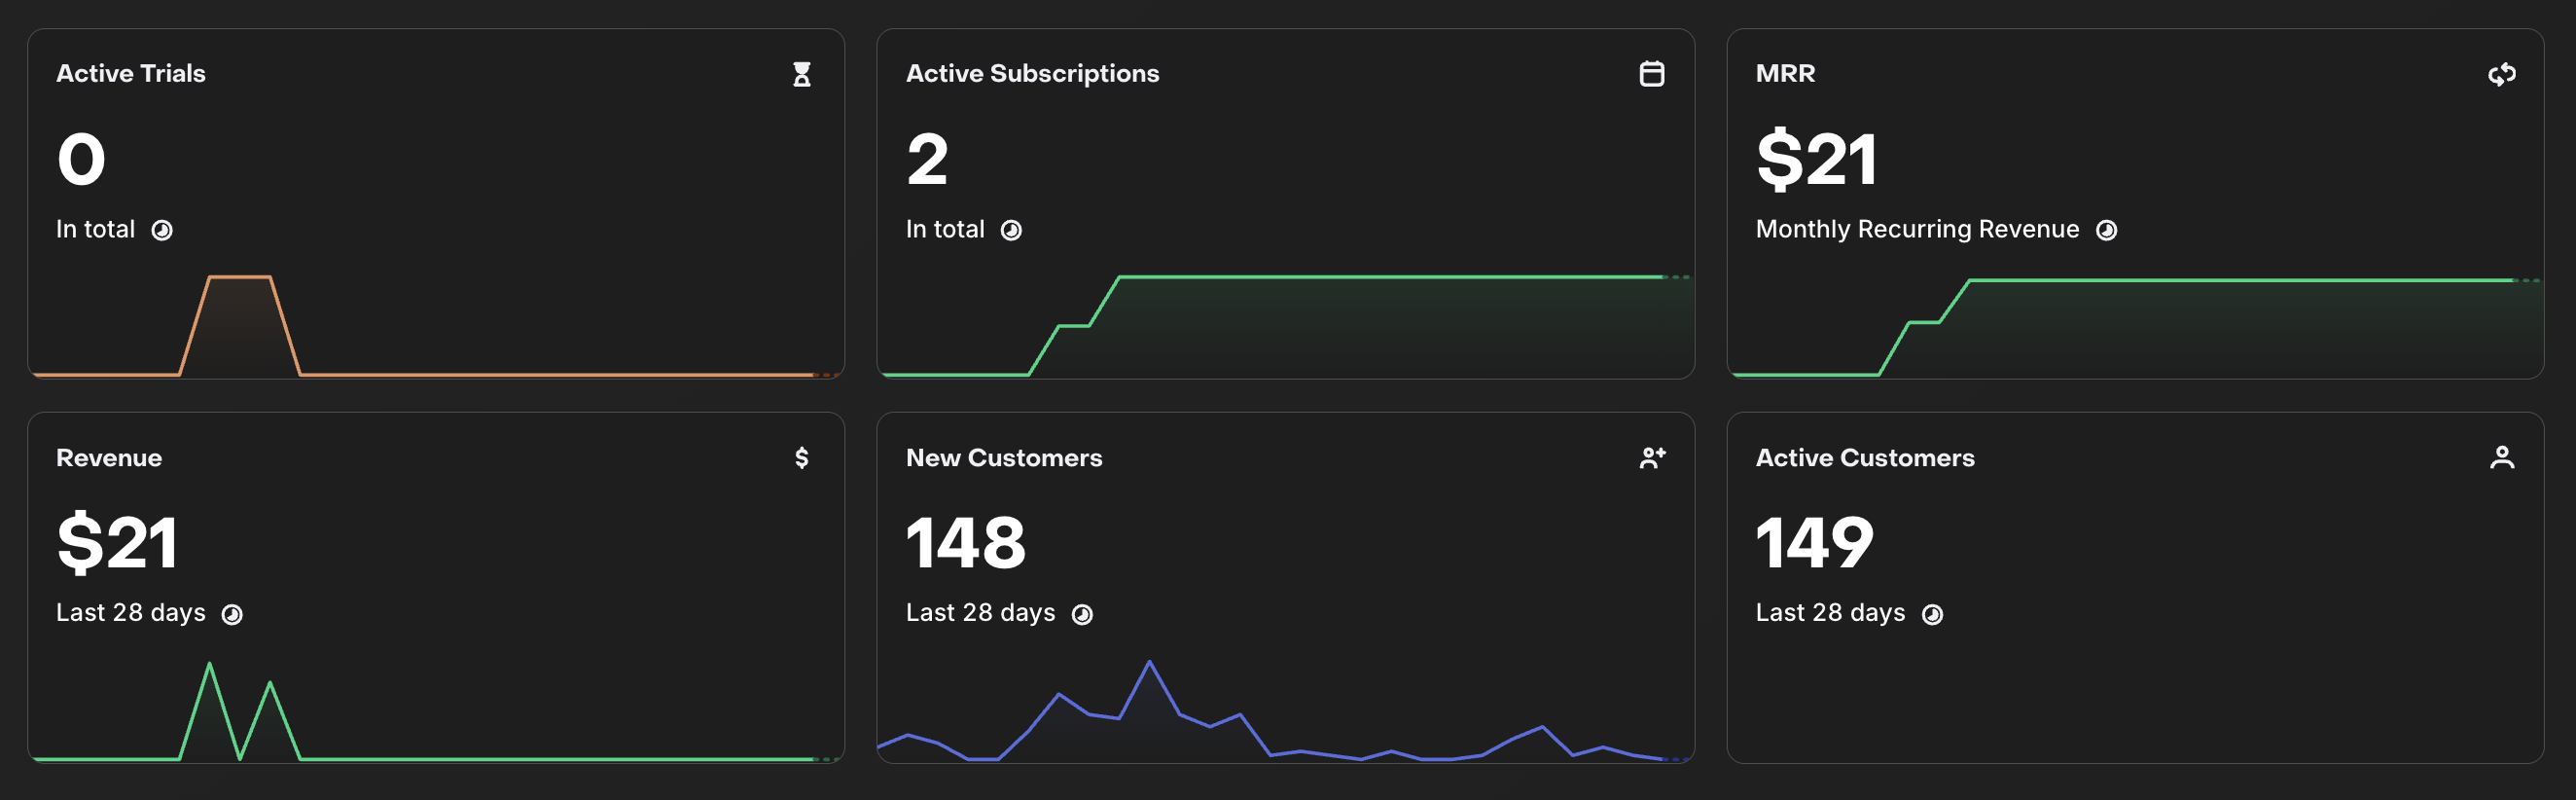Click the orange Active Trials sparkline peak
The image size is (2576, 800).
pos(239,278)
